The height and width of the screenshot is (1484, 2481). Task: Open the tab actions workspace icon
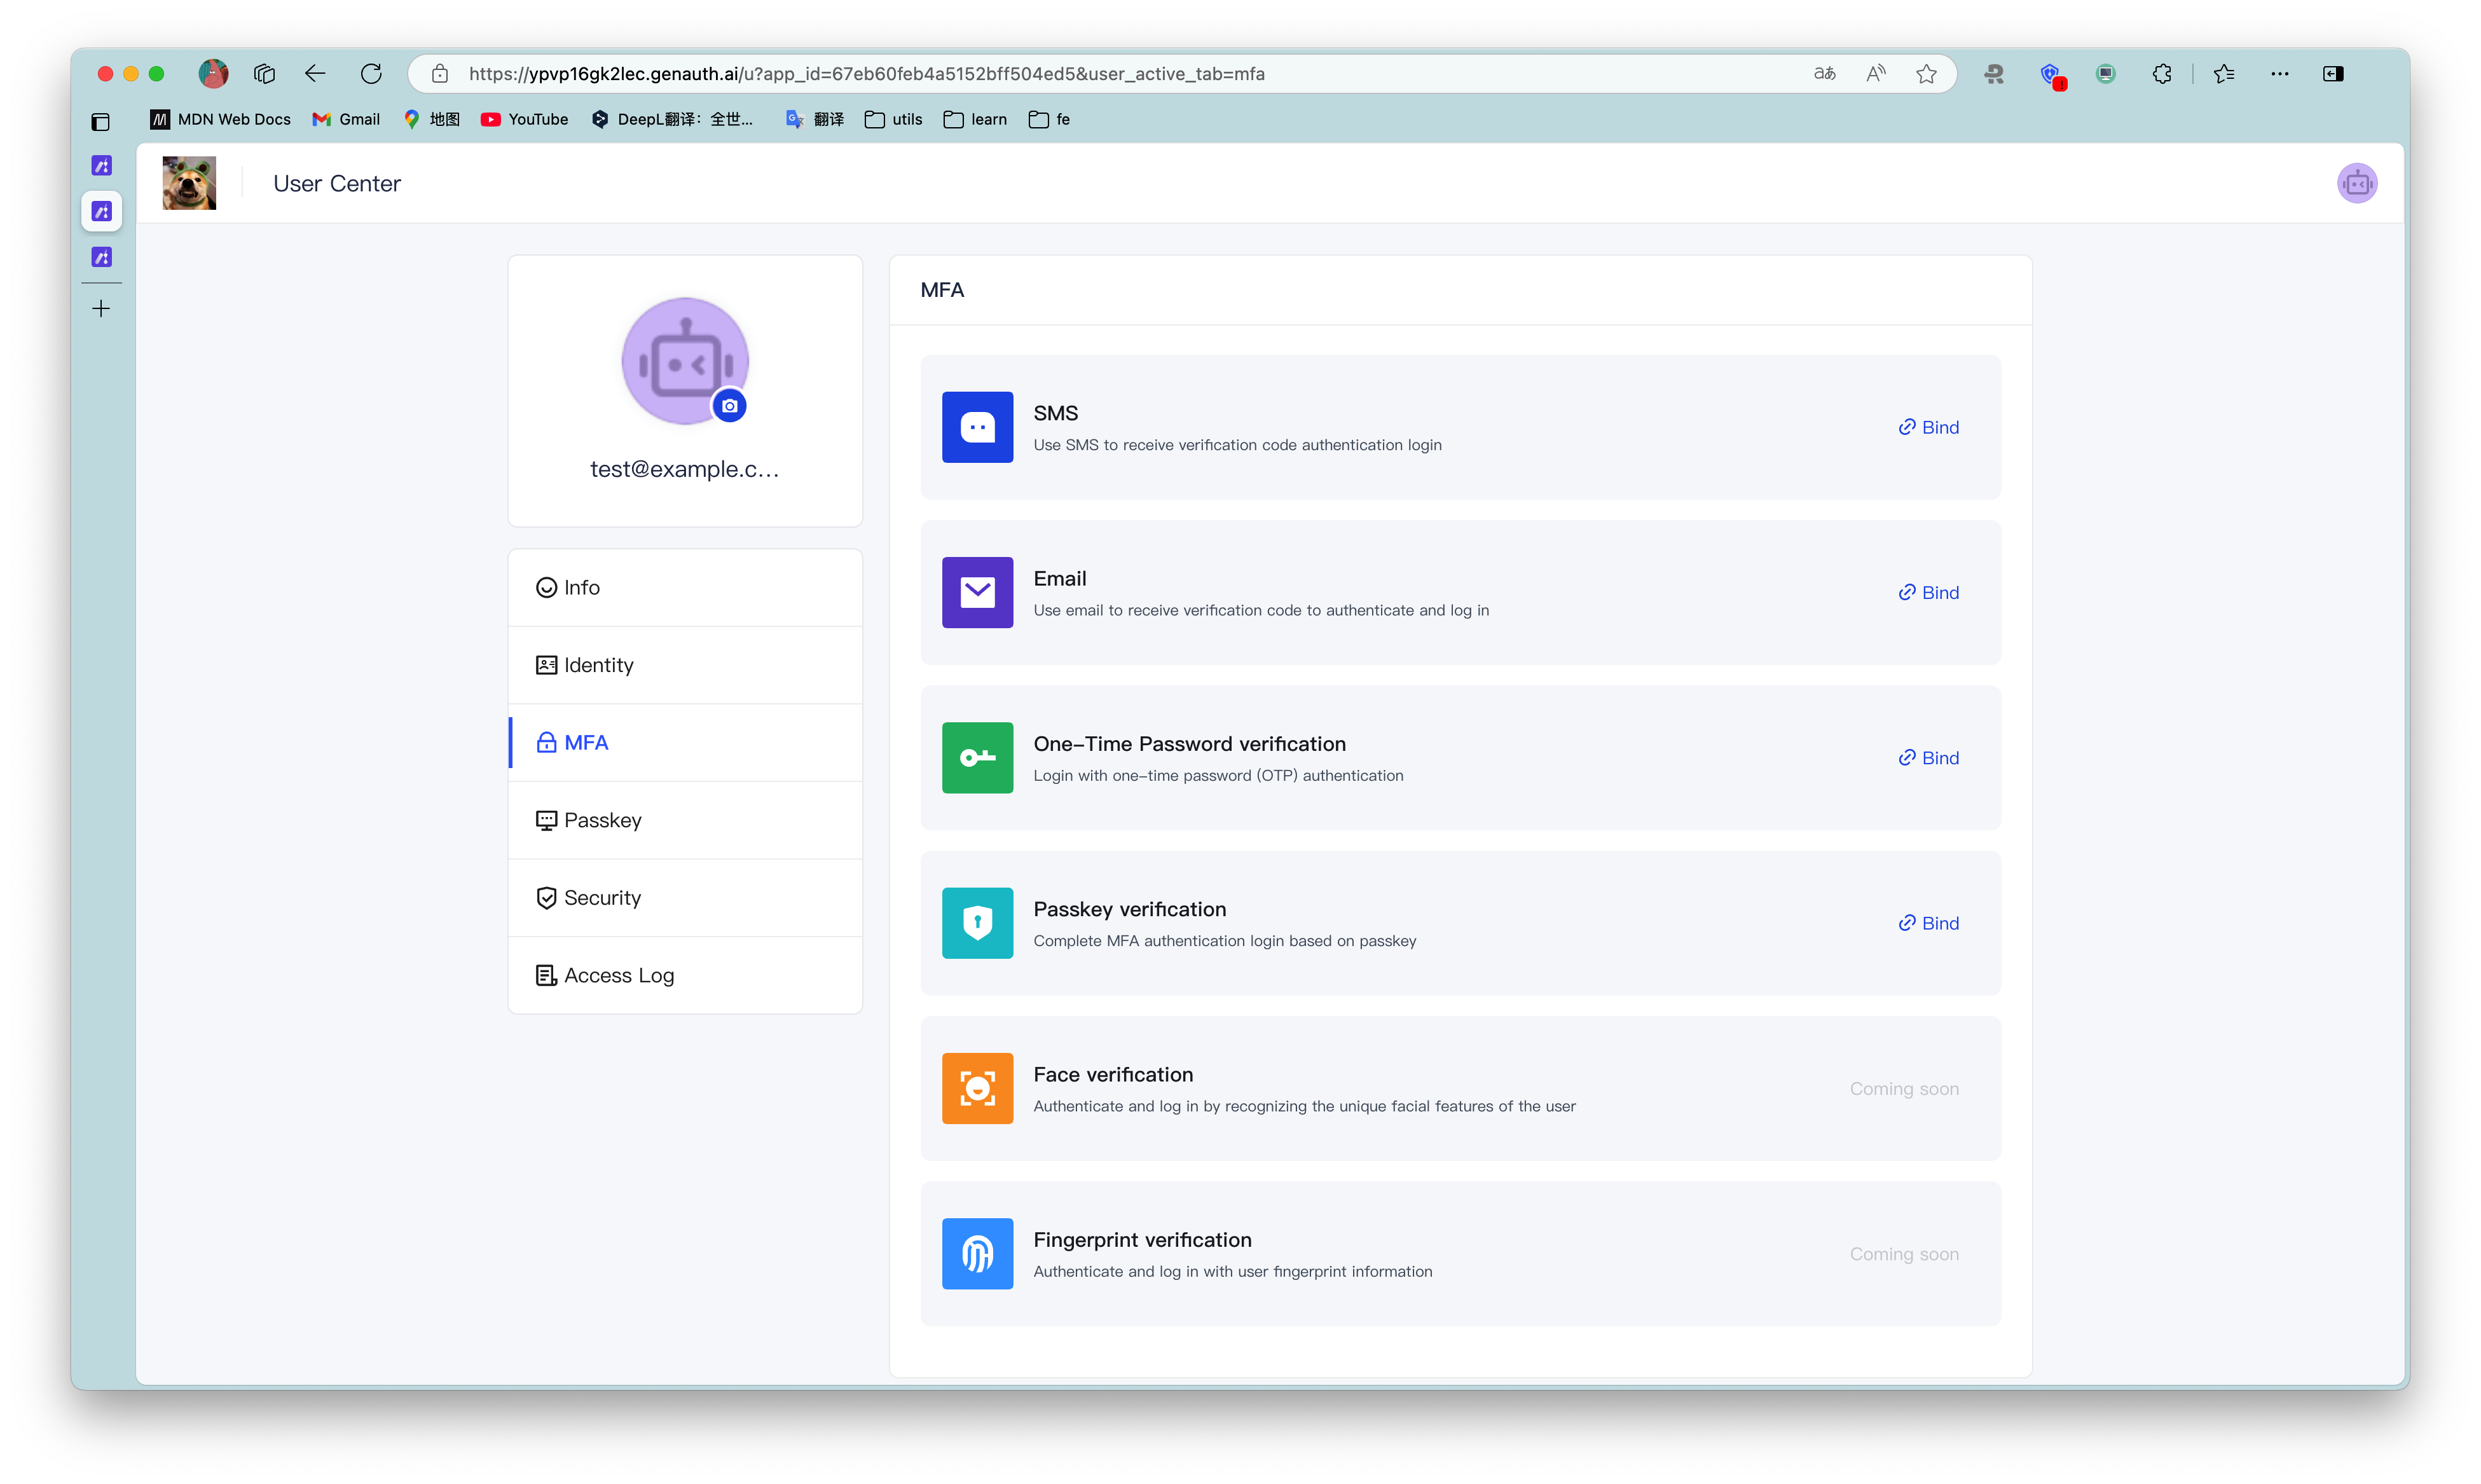point(264,73)
